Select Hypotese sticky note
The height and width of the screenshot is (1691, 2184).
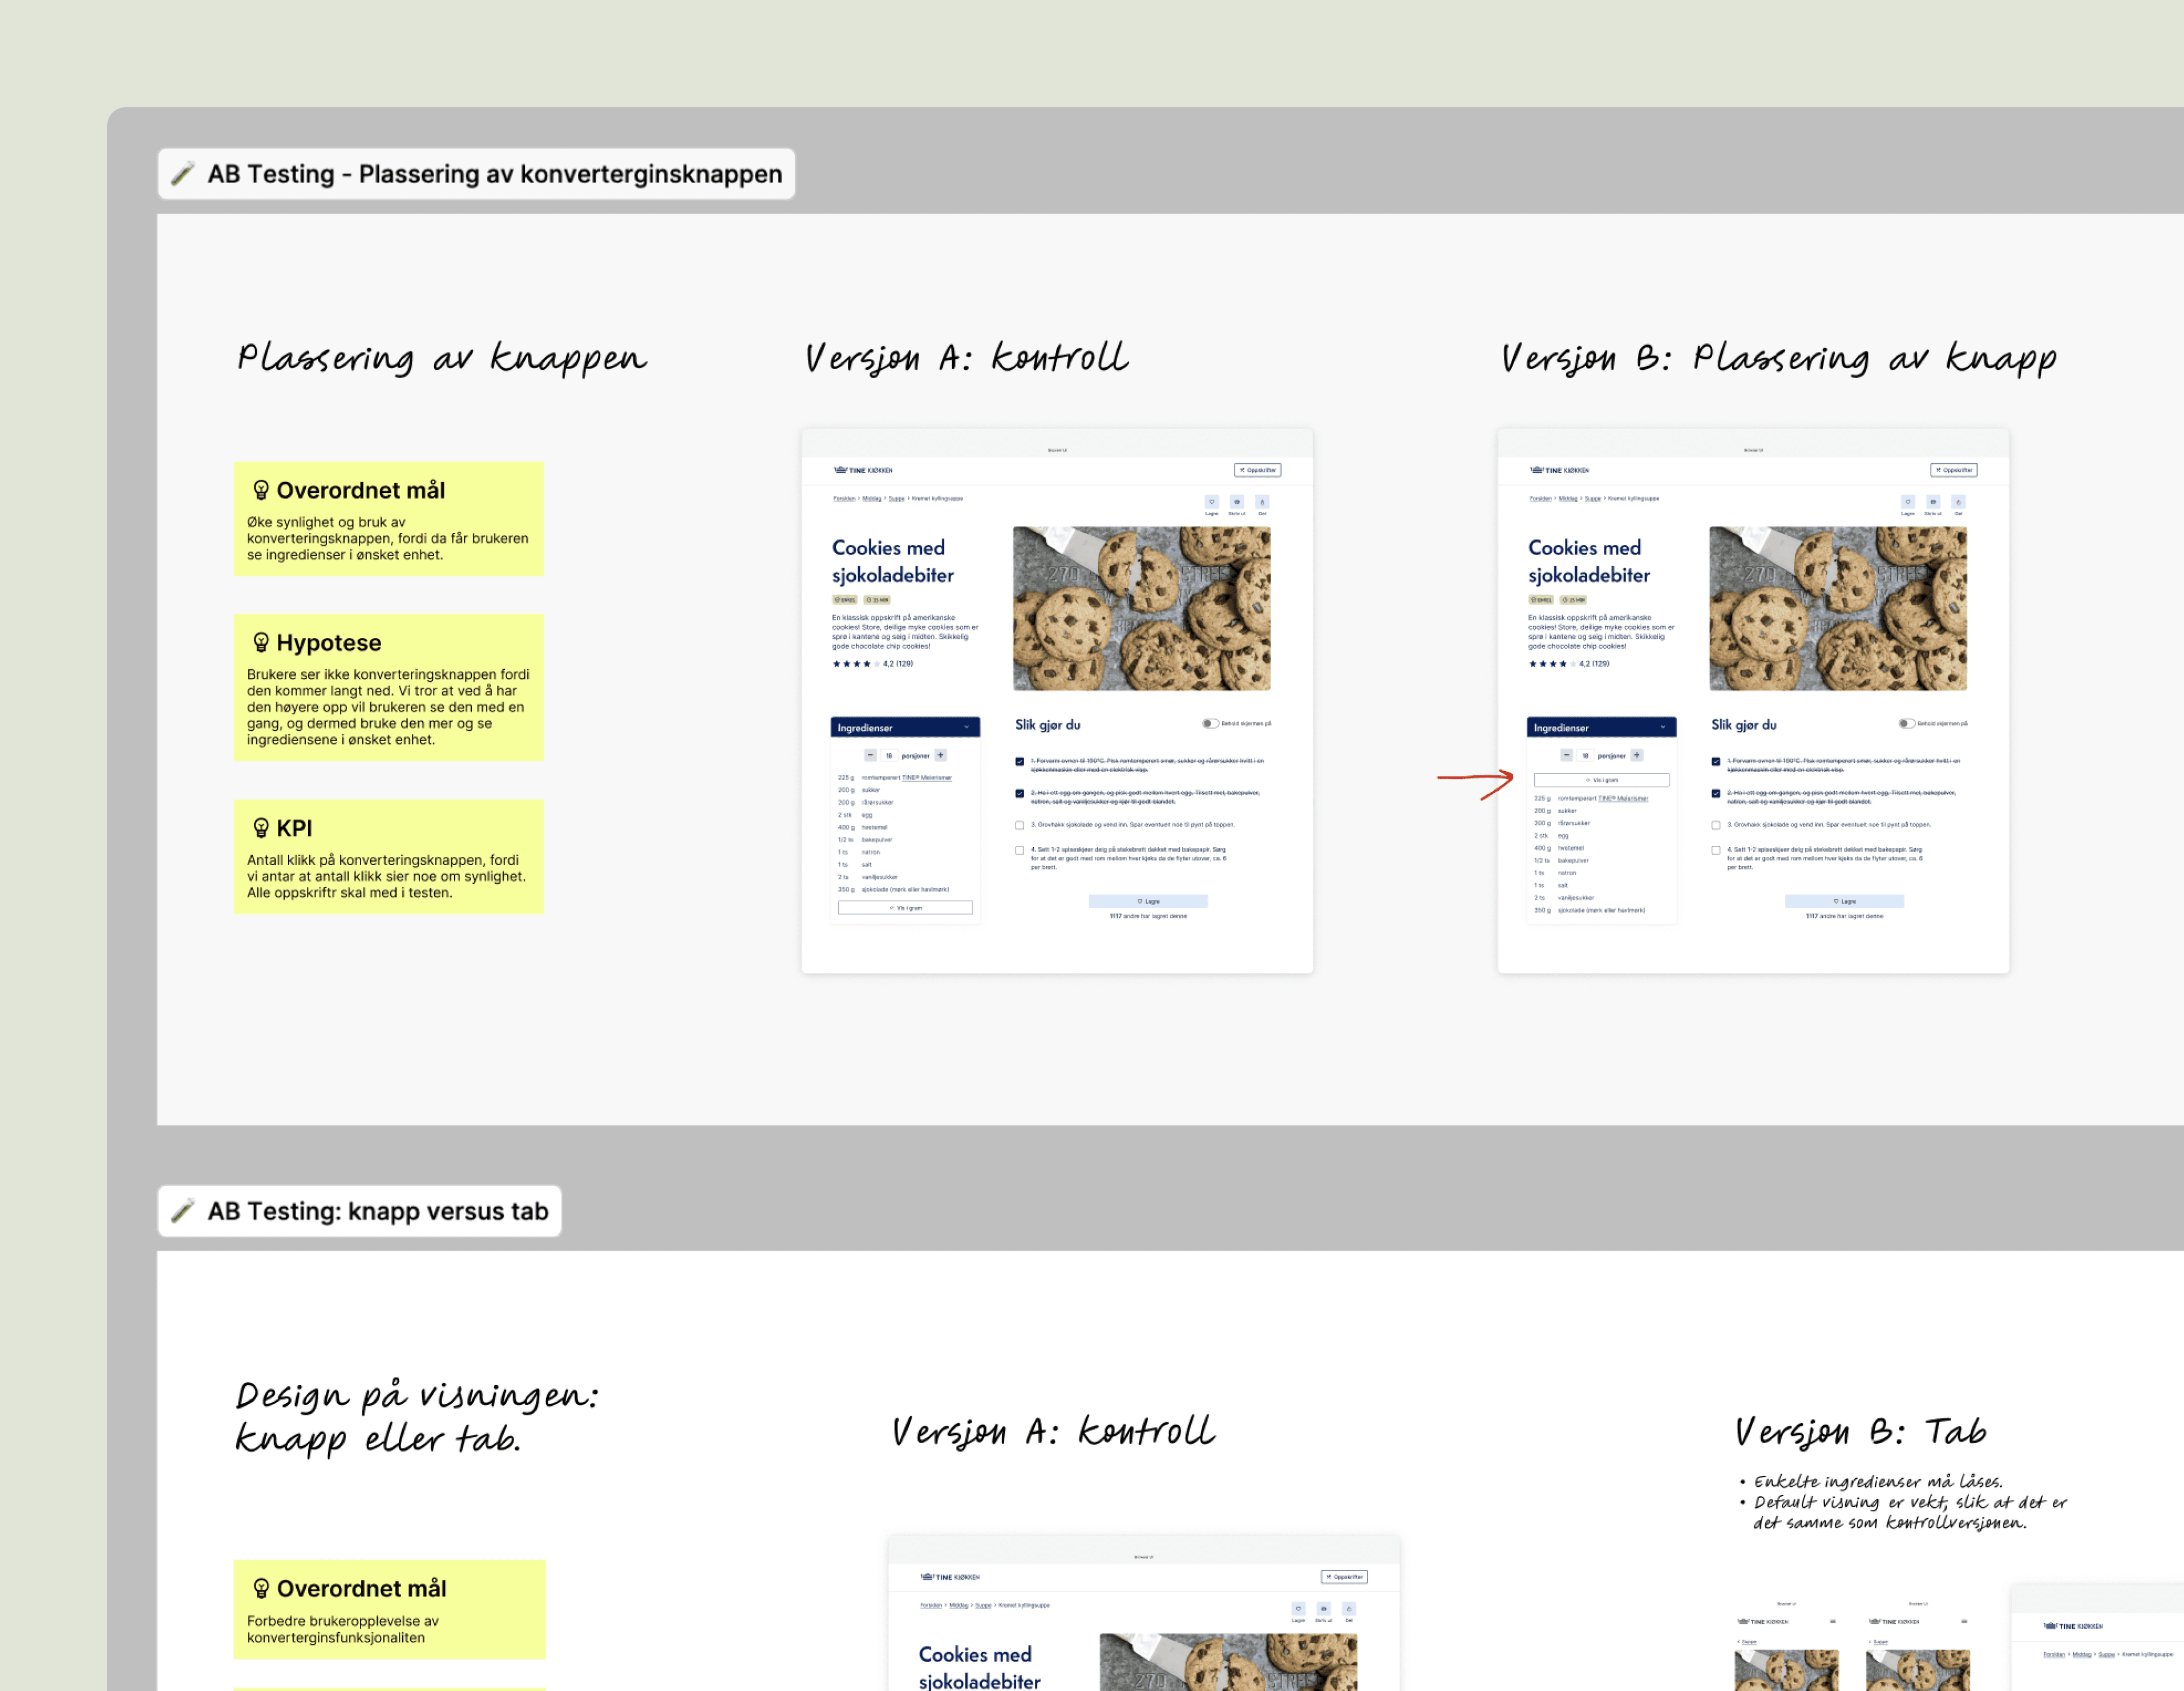(388, 688)
